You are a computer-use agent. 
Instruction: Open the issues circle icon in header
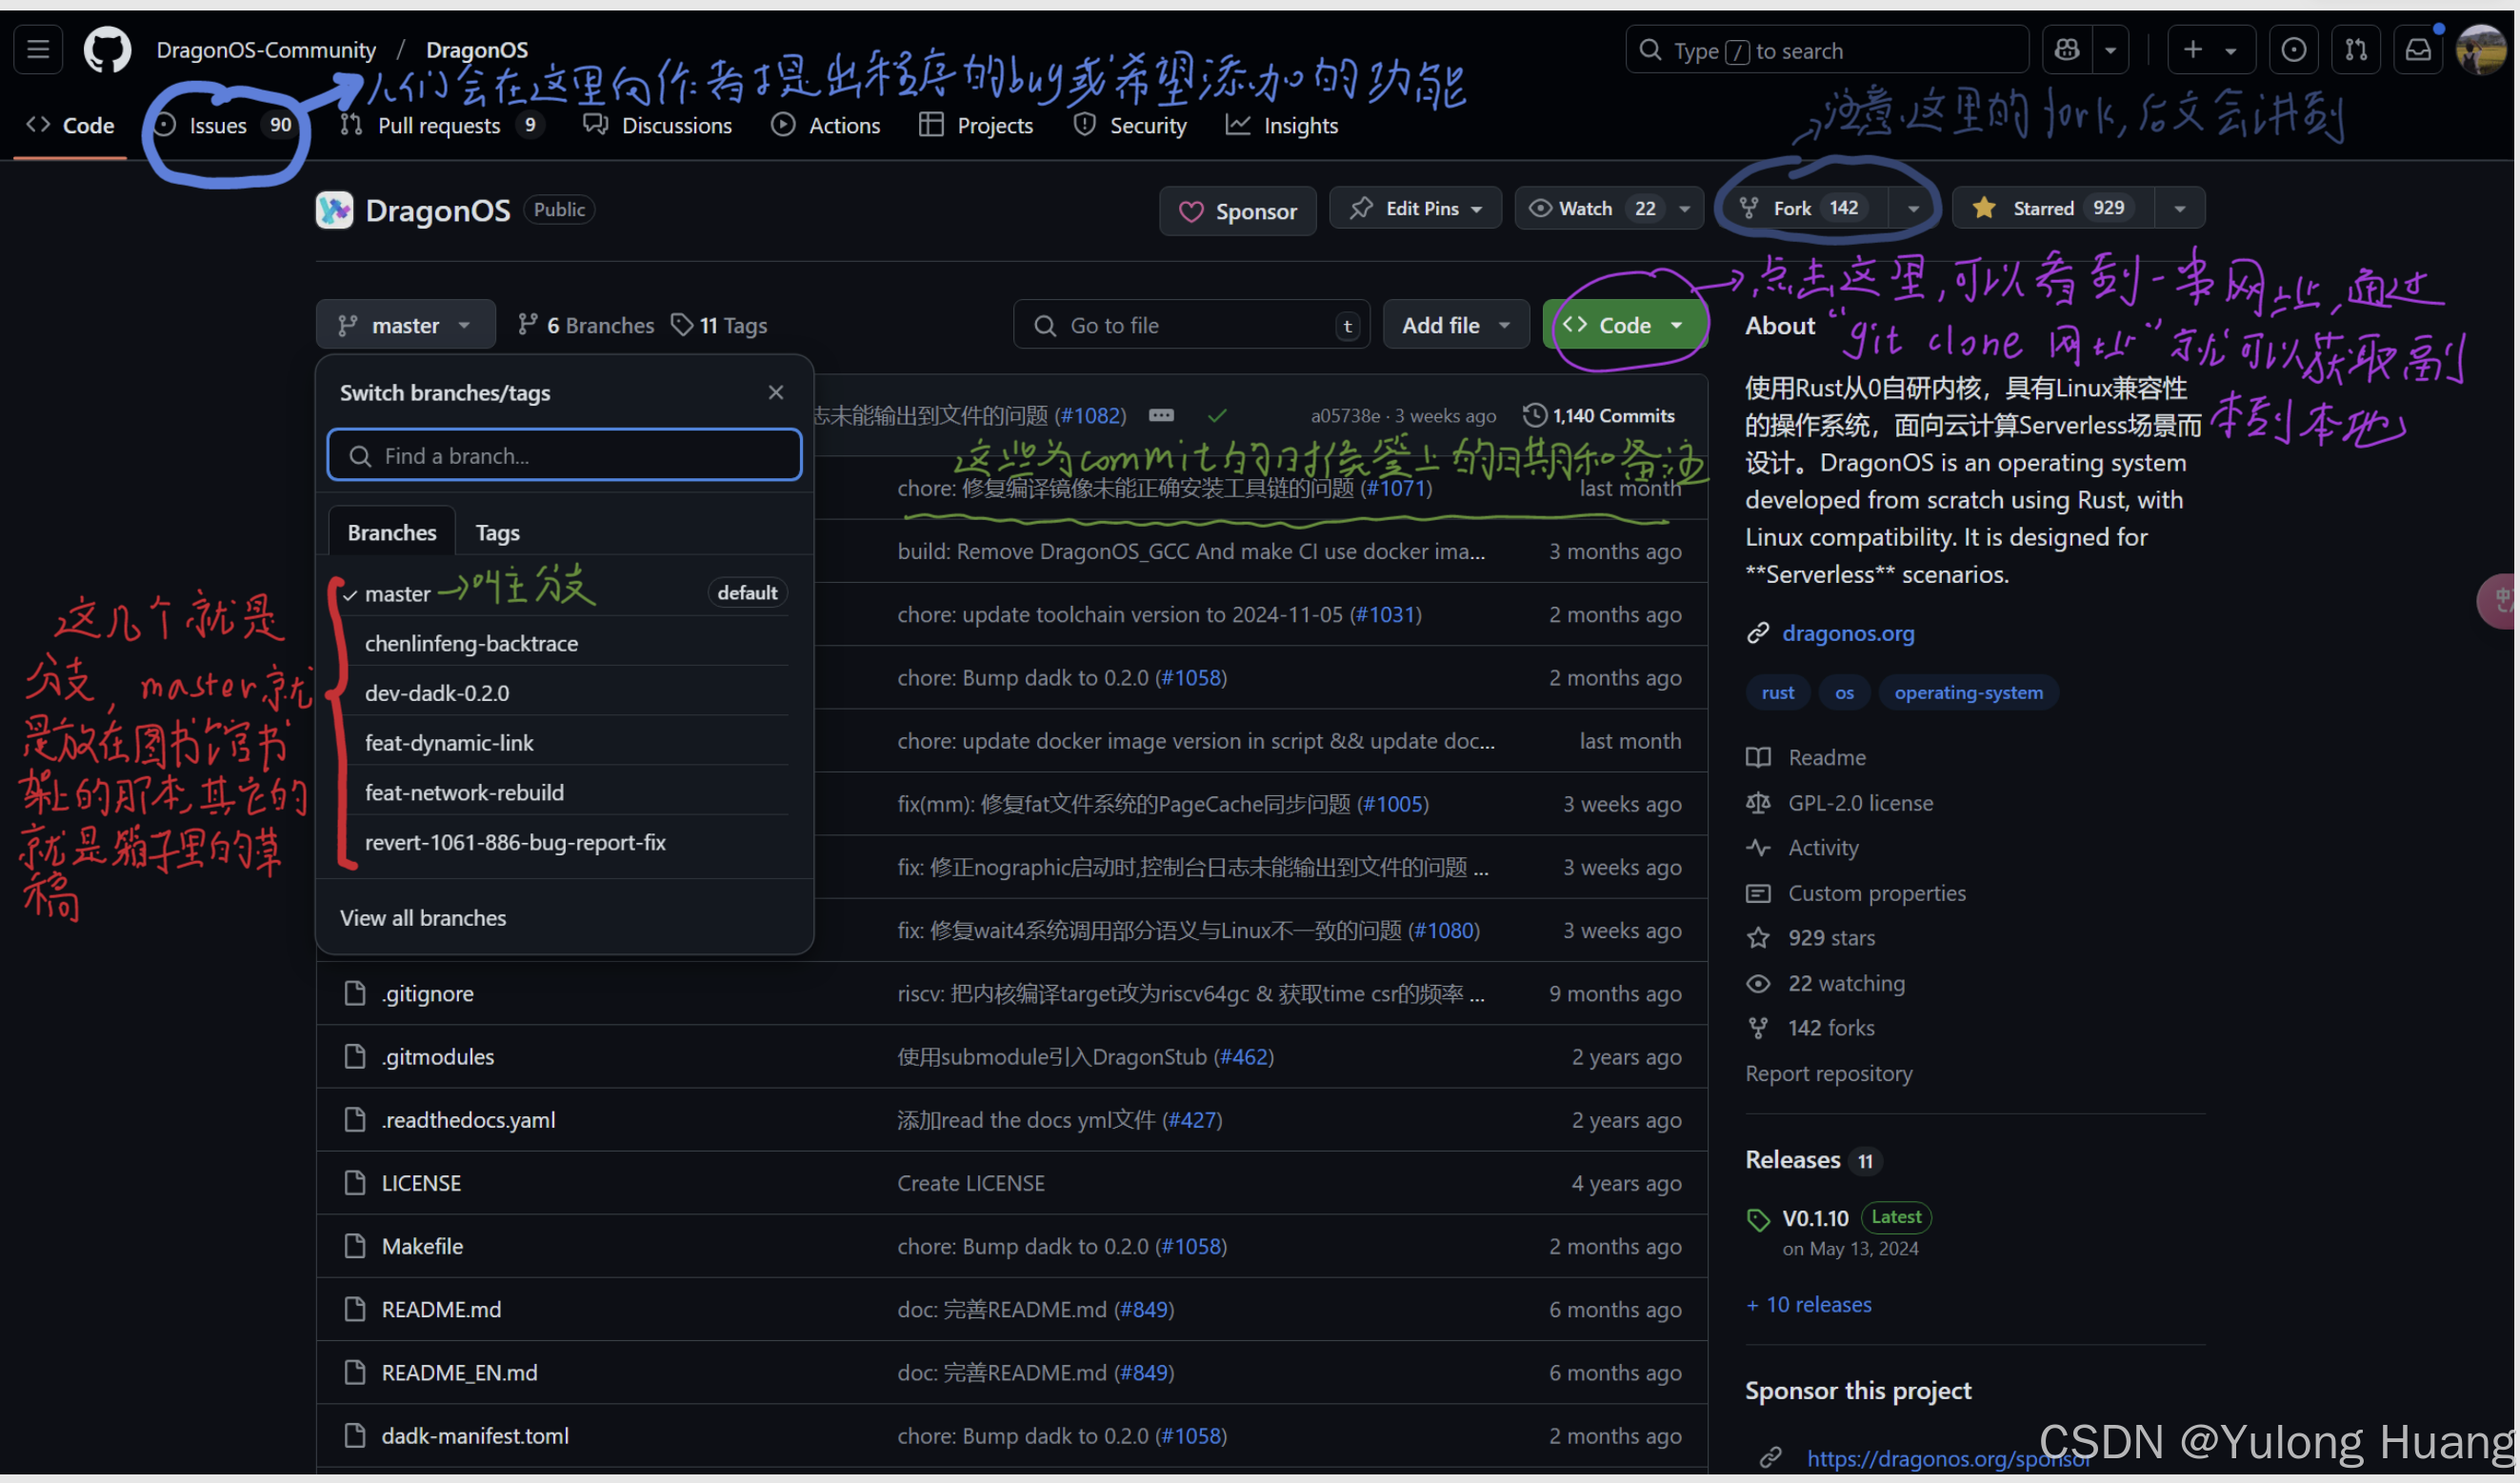click(x=2293, y=49)
